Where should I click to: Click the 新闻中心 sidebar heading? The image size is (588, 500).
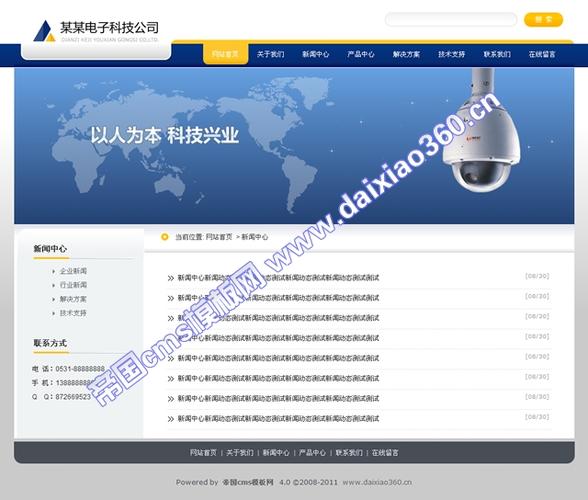point(50,249)
